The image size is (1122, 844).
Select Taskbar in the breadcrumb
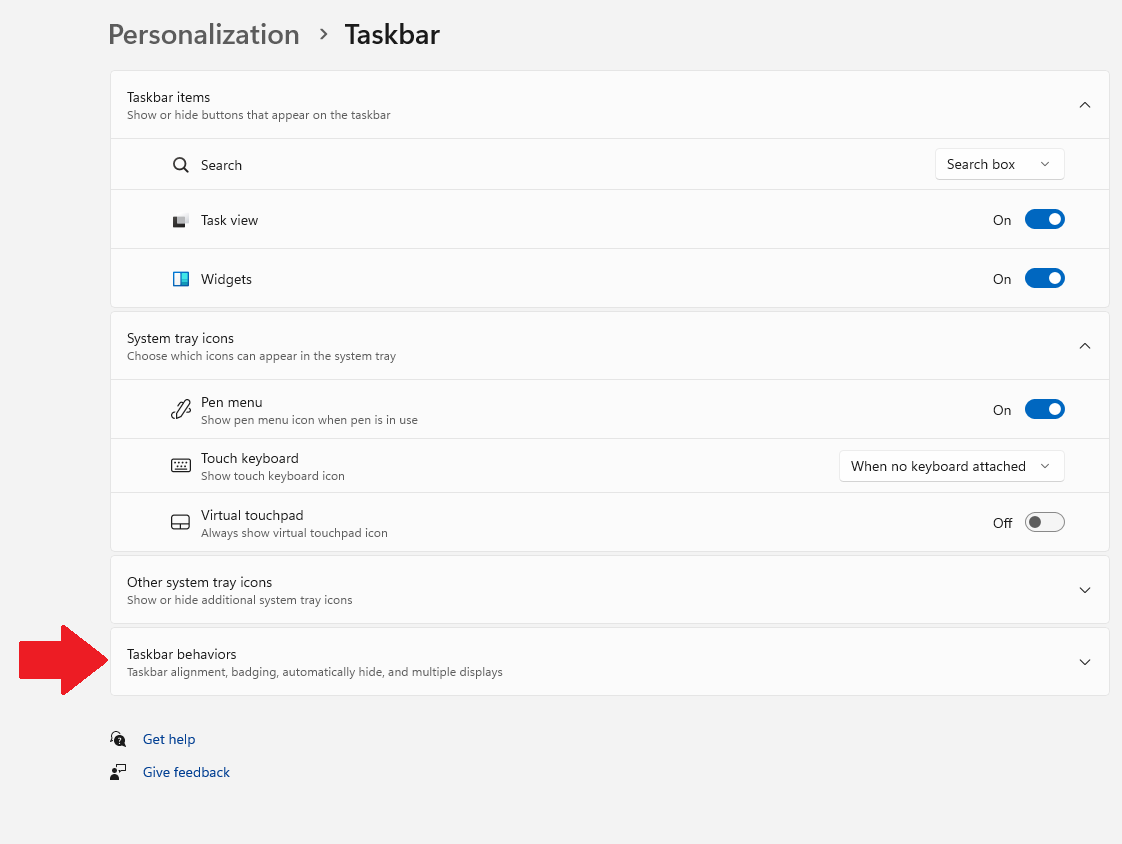click(x=392, y=34)
